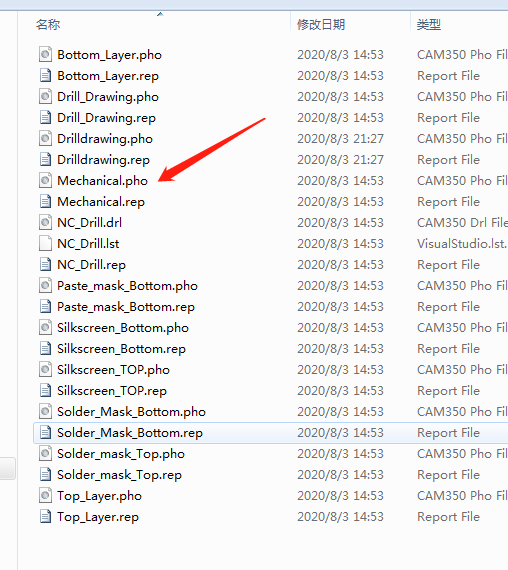Click the Top_Layer.pho file icon
This screenshot has height=570, width=508.
click(x=45, y=495)
